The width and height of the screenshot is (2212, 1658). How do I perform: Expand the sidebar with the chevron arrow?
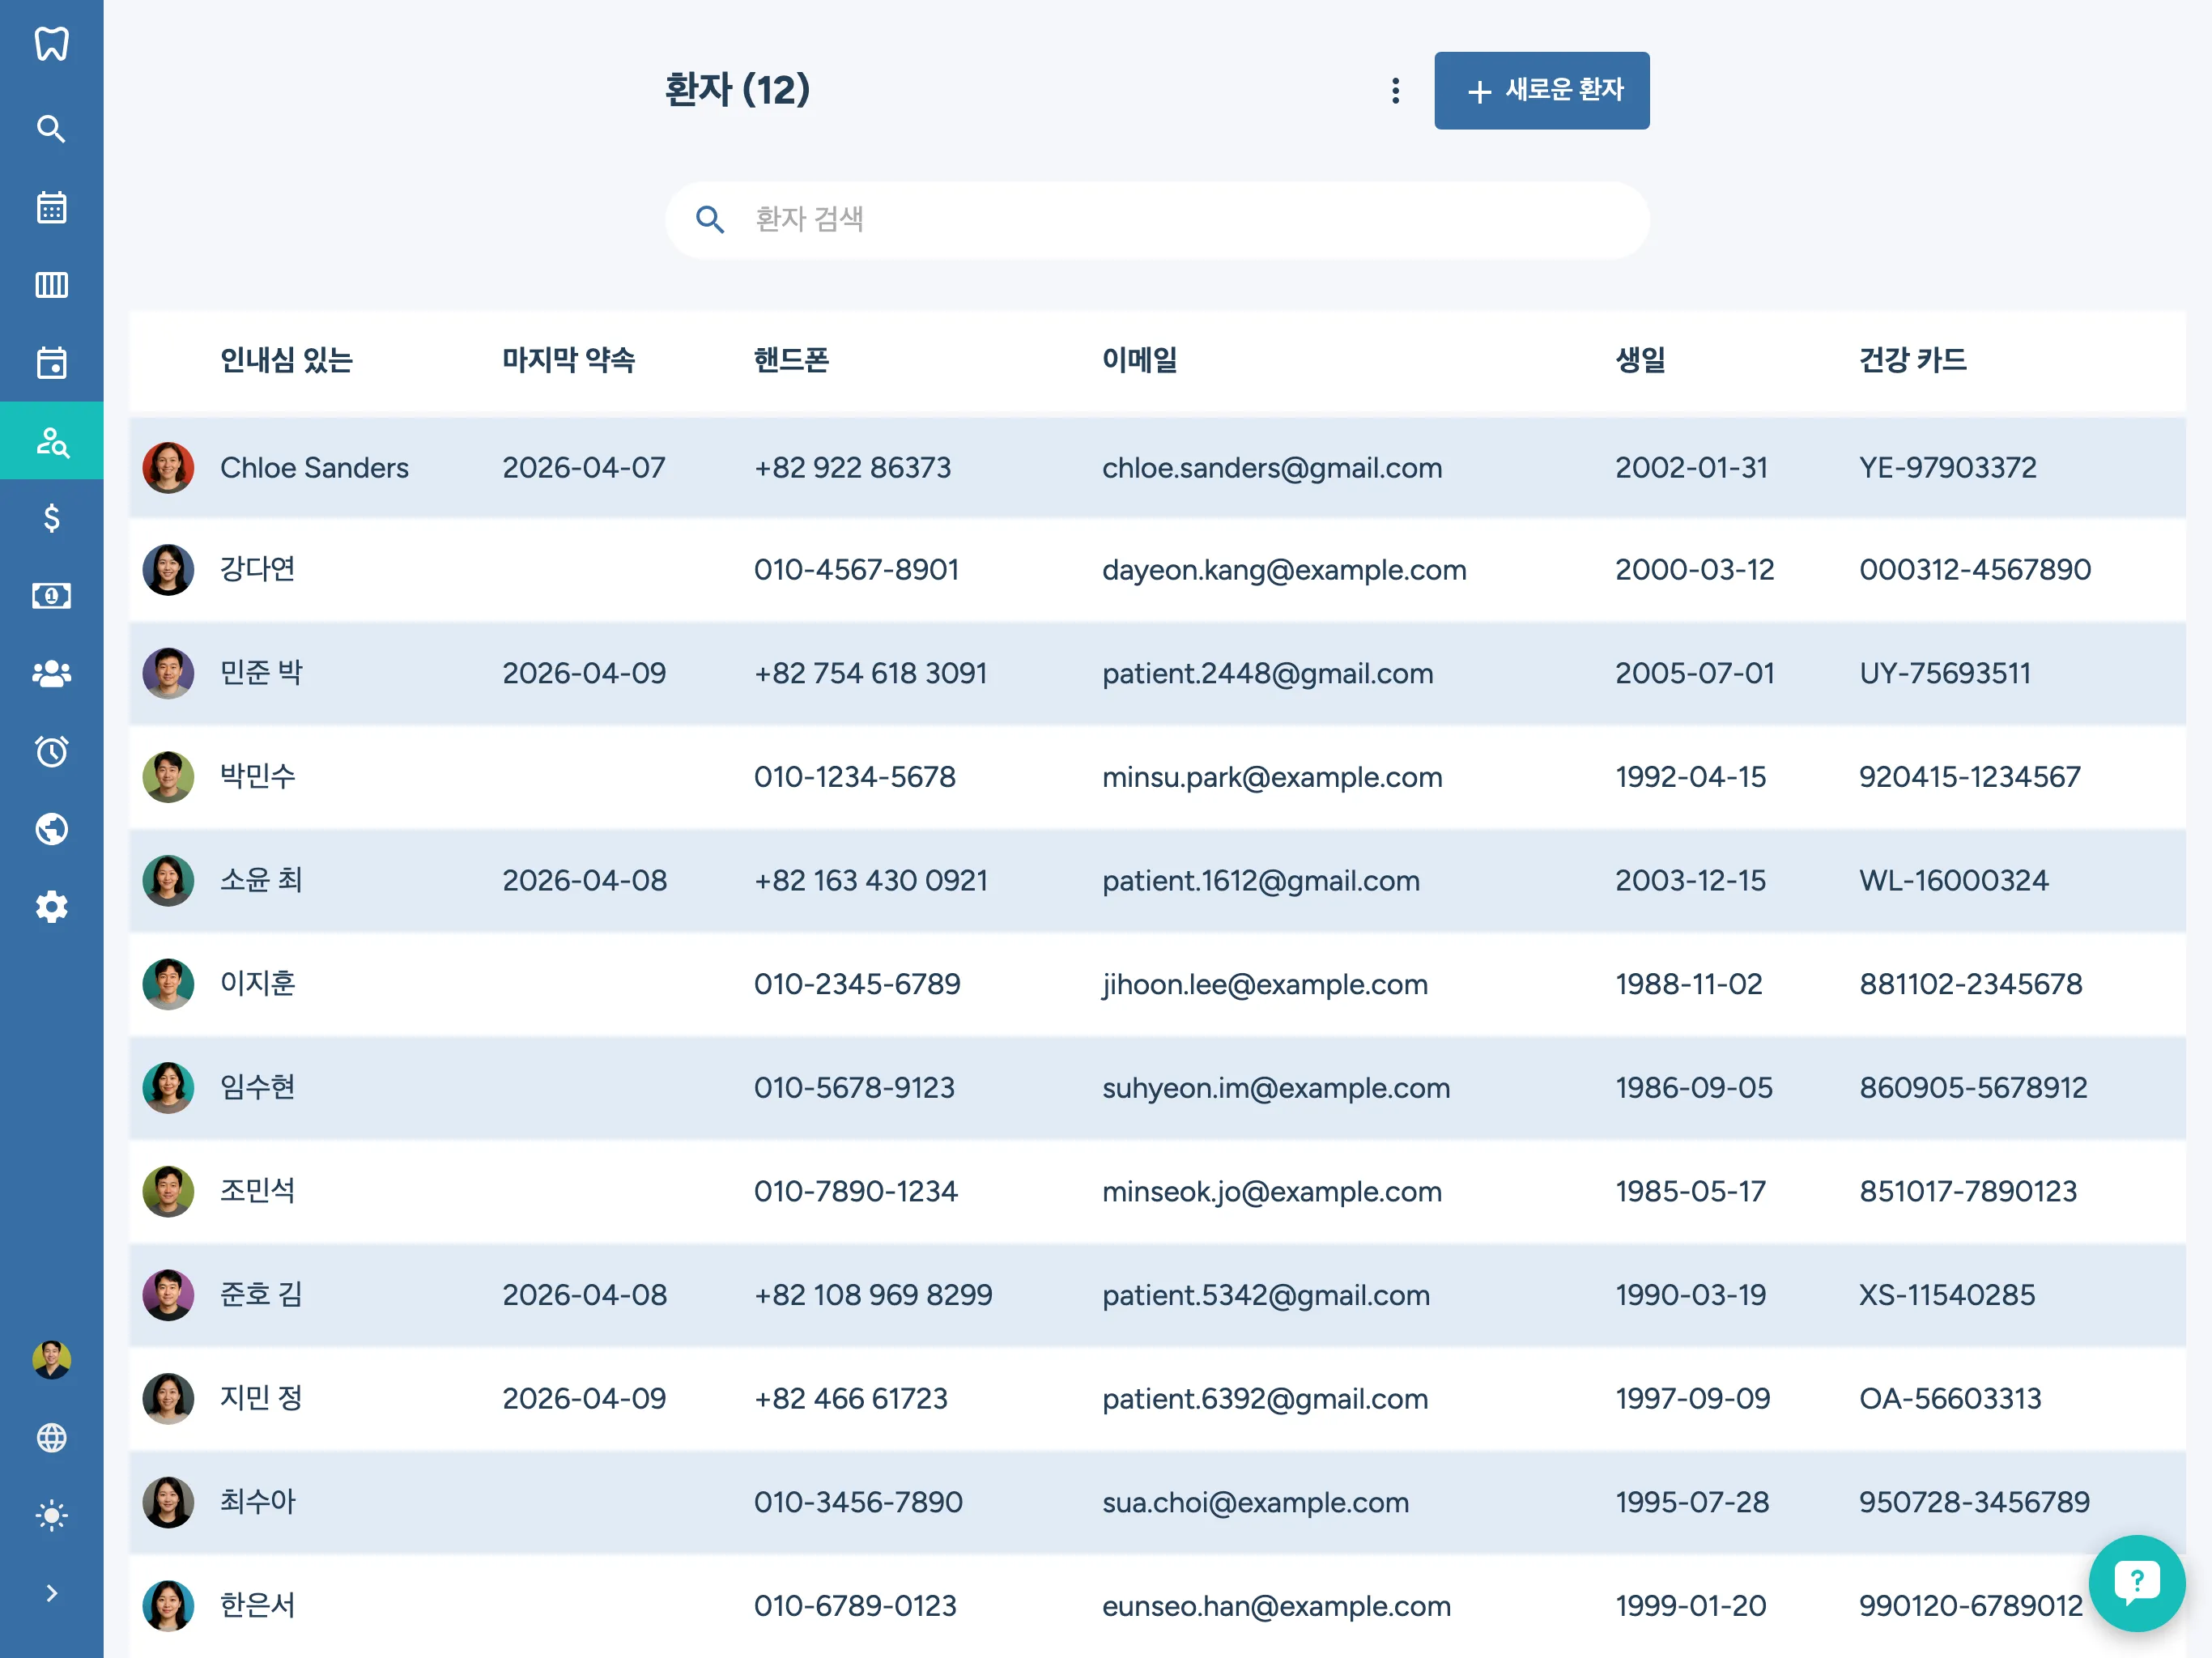click(x=51, y=1593)
